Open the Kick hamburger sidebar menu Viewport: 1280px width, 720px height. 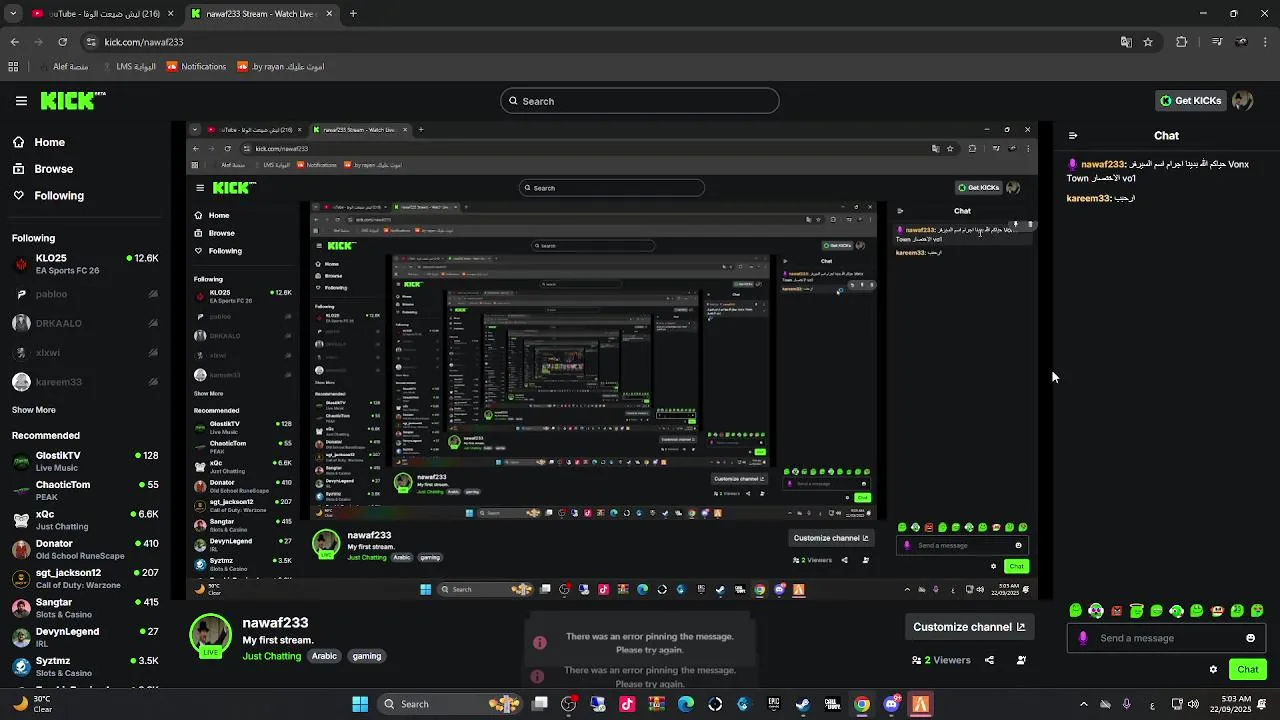pos(21,101)
